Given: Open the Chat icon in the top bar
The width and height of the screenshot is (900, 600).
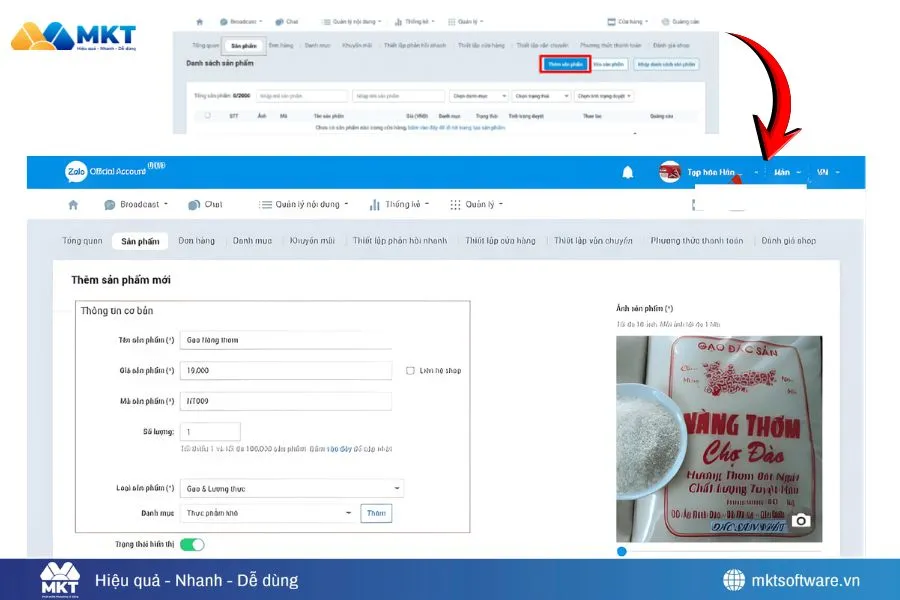Looking at the screenshot, I should pos(193,203).
